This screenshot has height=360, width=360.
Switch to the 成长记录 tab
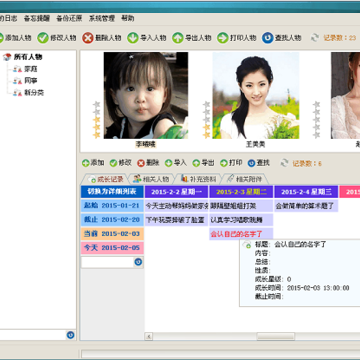(x=105, y=179)
